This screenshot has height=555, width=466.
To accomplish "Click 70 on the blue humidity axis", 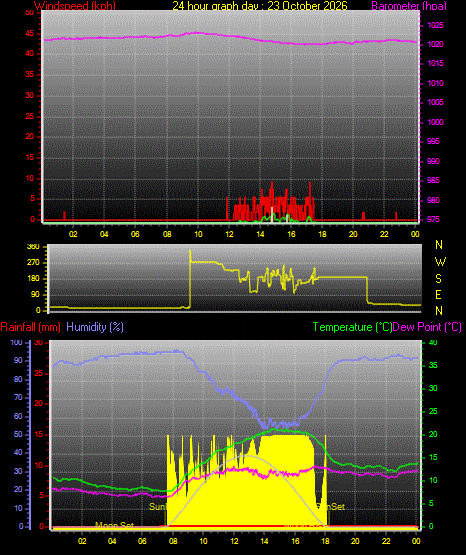I will click(x=18, y=397).
